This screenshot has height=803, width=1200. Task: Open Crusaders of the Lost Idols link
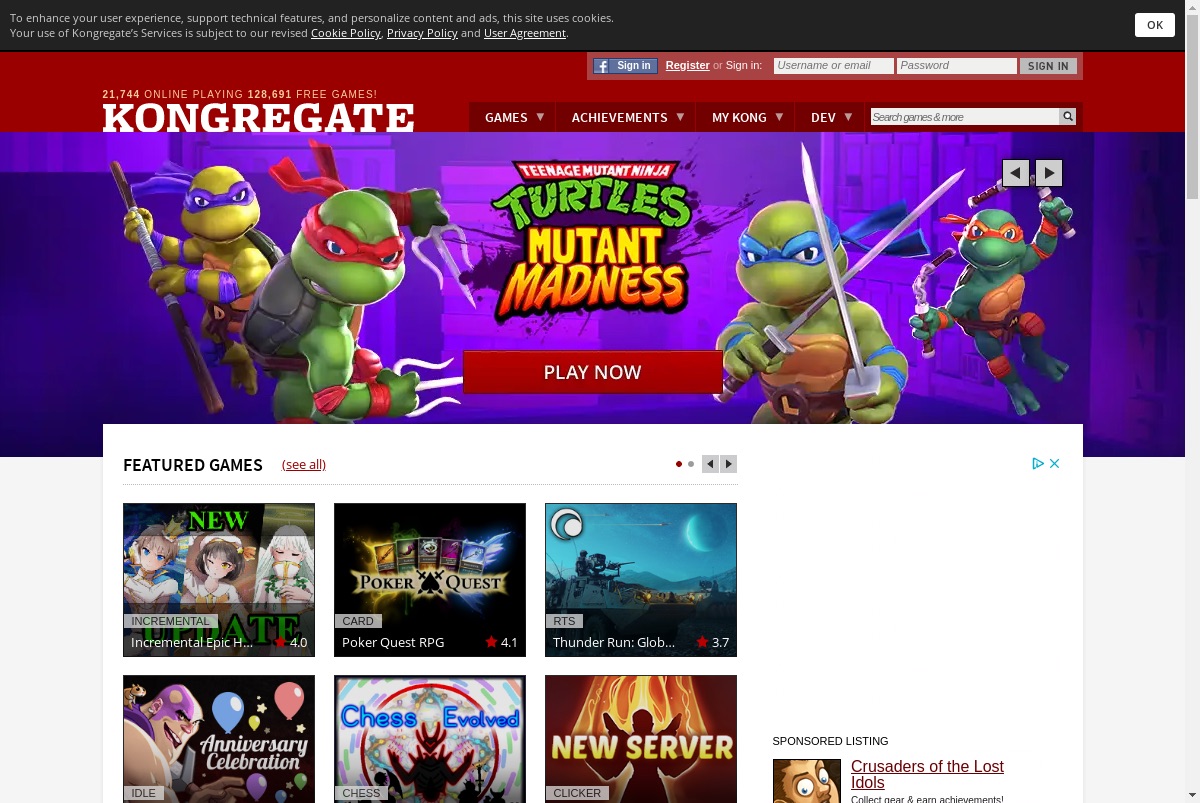click(x=927, y=774)
